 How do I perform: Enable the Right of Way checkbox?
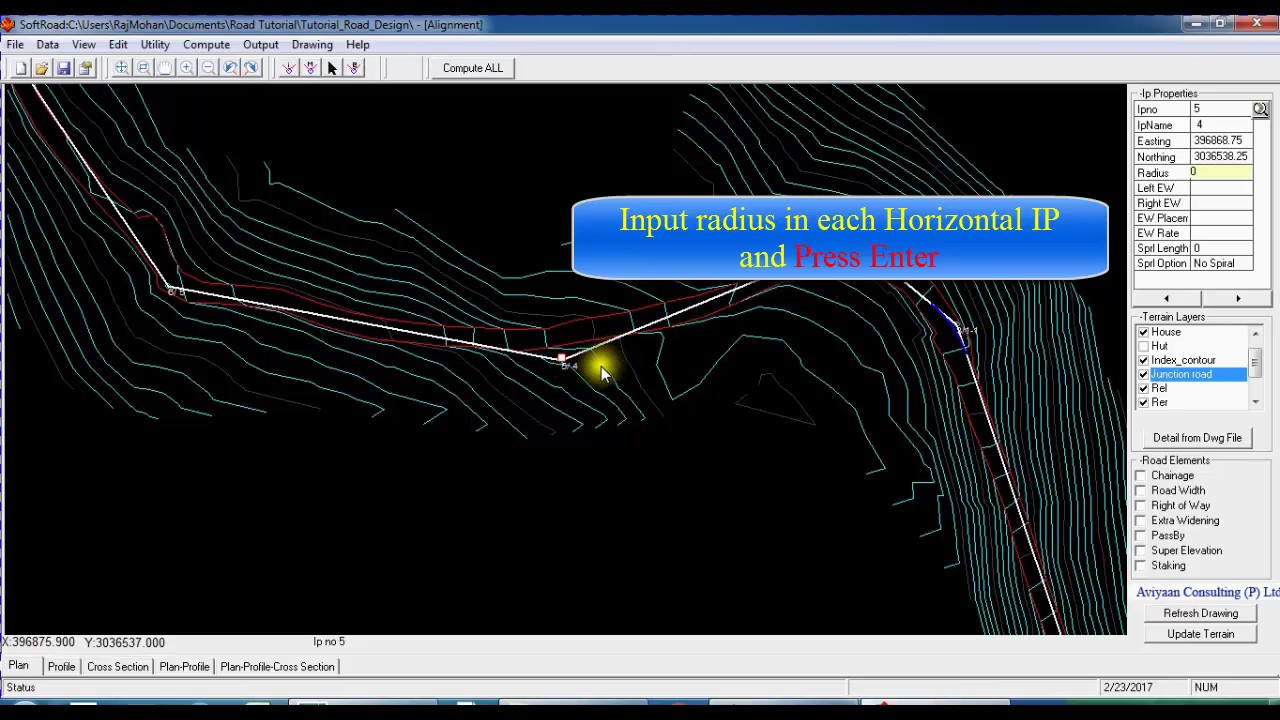(x=1141, y=506)
